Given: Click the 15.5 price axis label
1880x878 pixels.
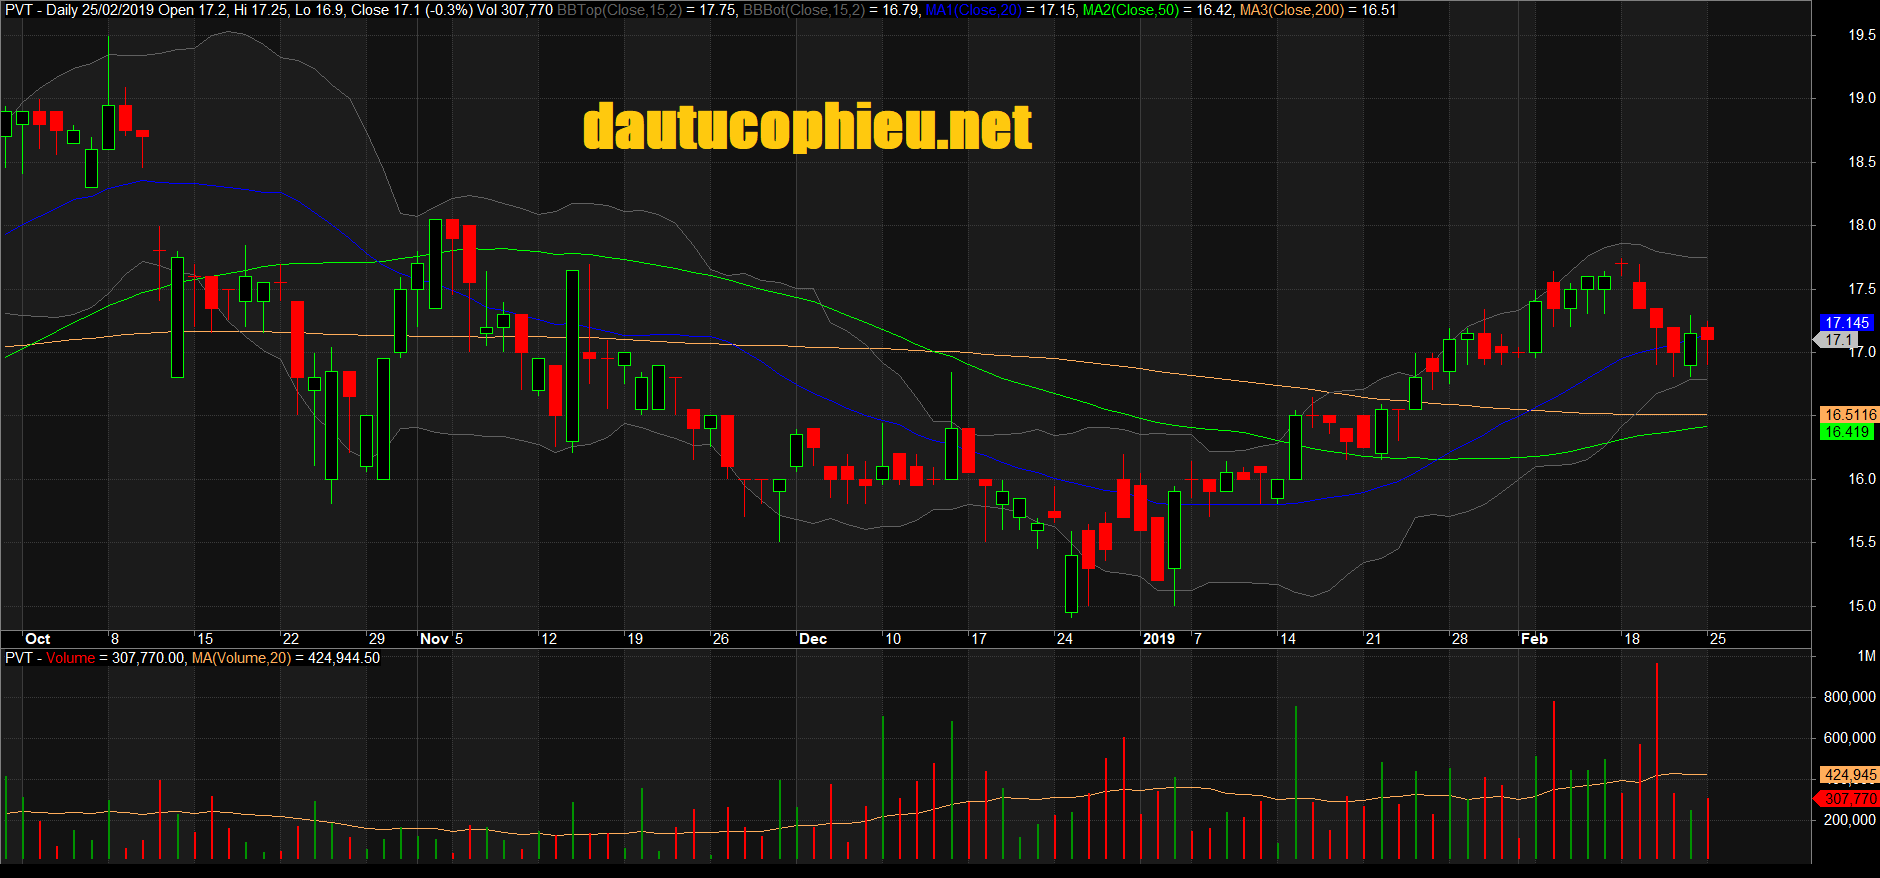Looking at the screenshot, I should (x=1862, y=542).
